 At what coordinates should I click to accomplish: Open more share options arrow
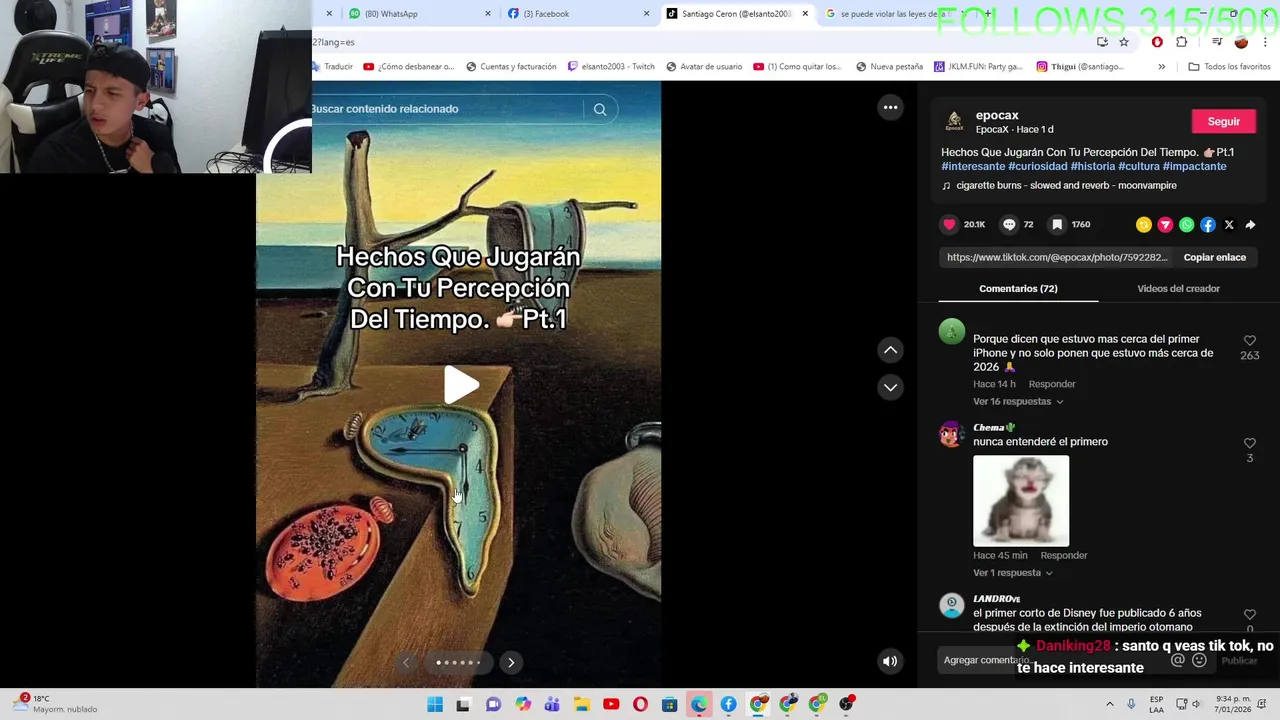pyautogui.click(x=1250, y=225)
